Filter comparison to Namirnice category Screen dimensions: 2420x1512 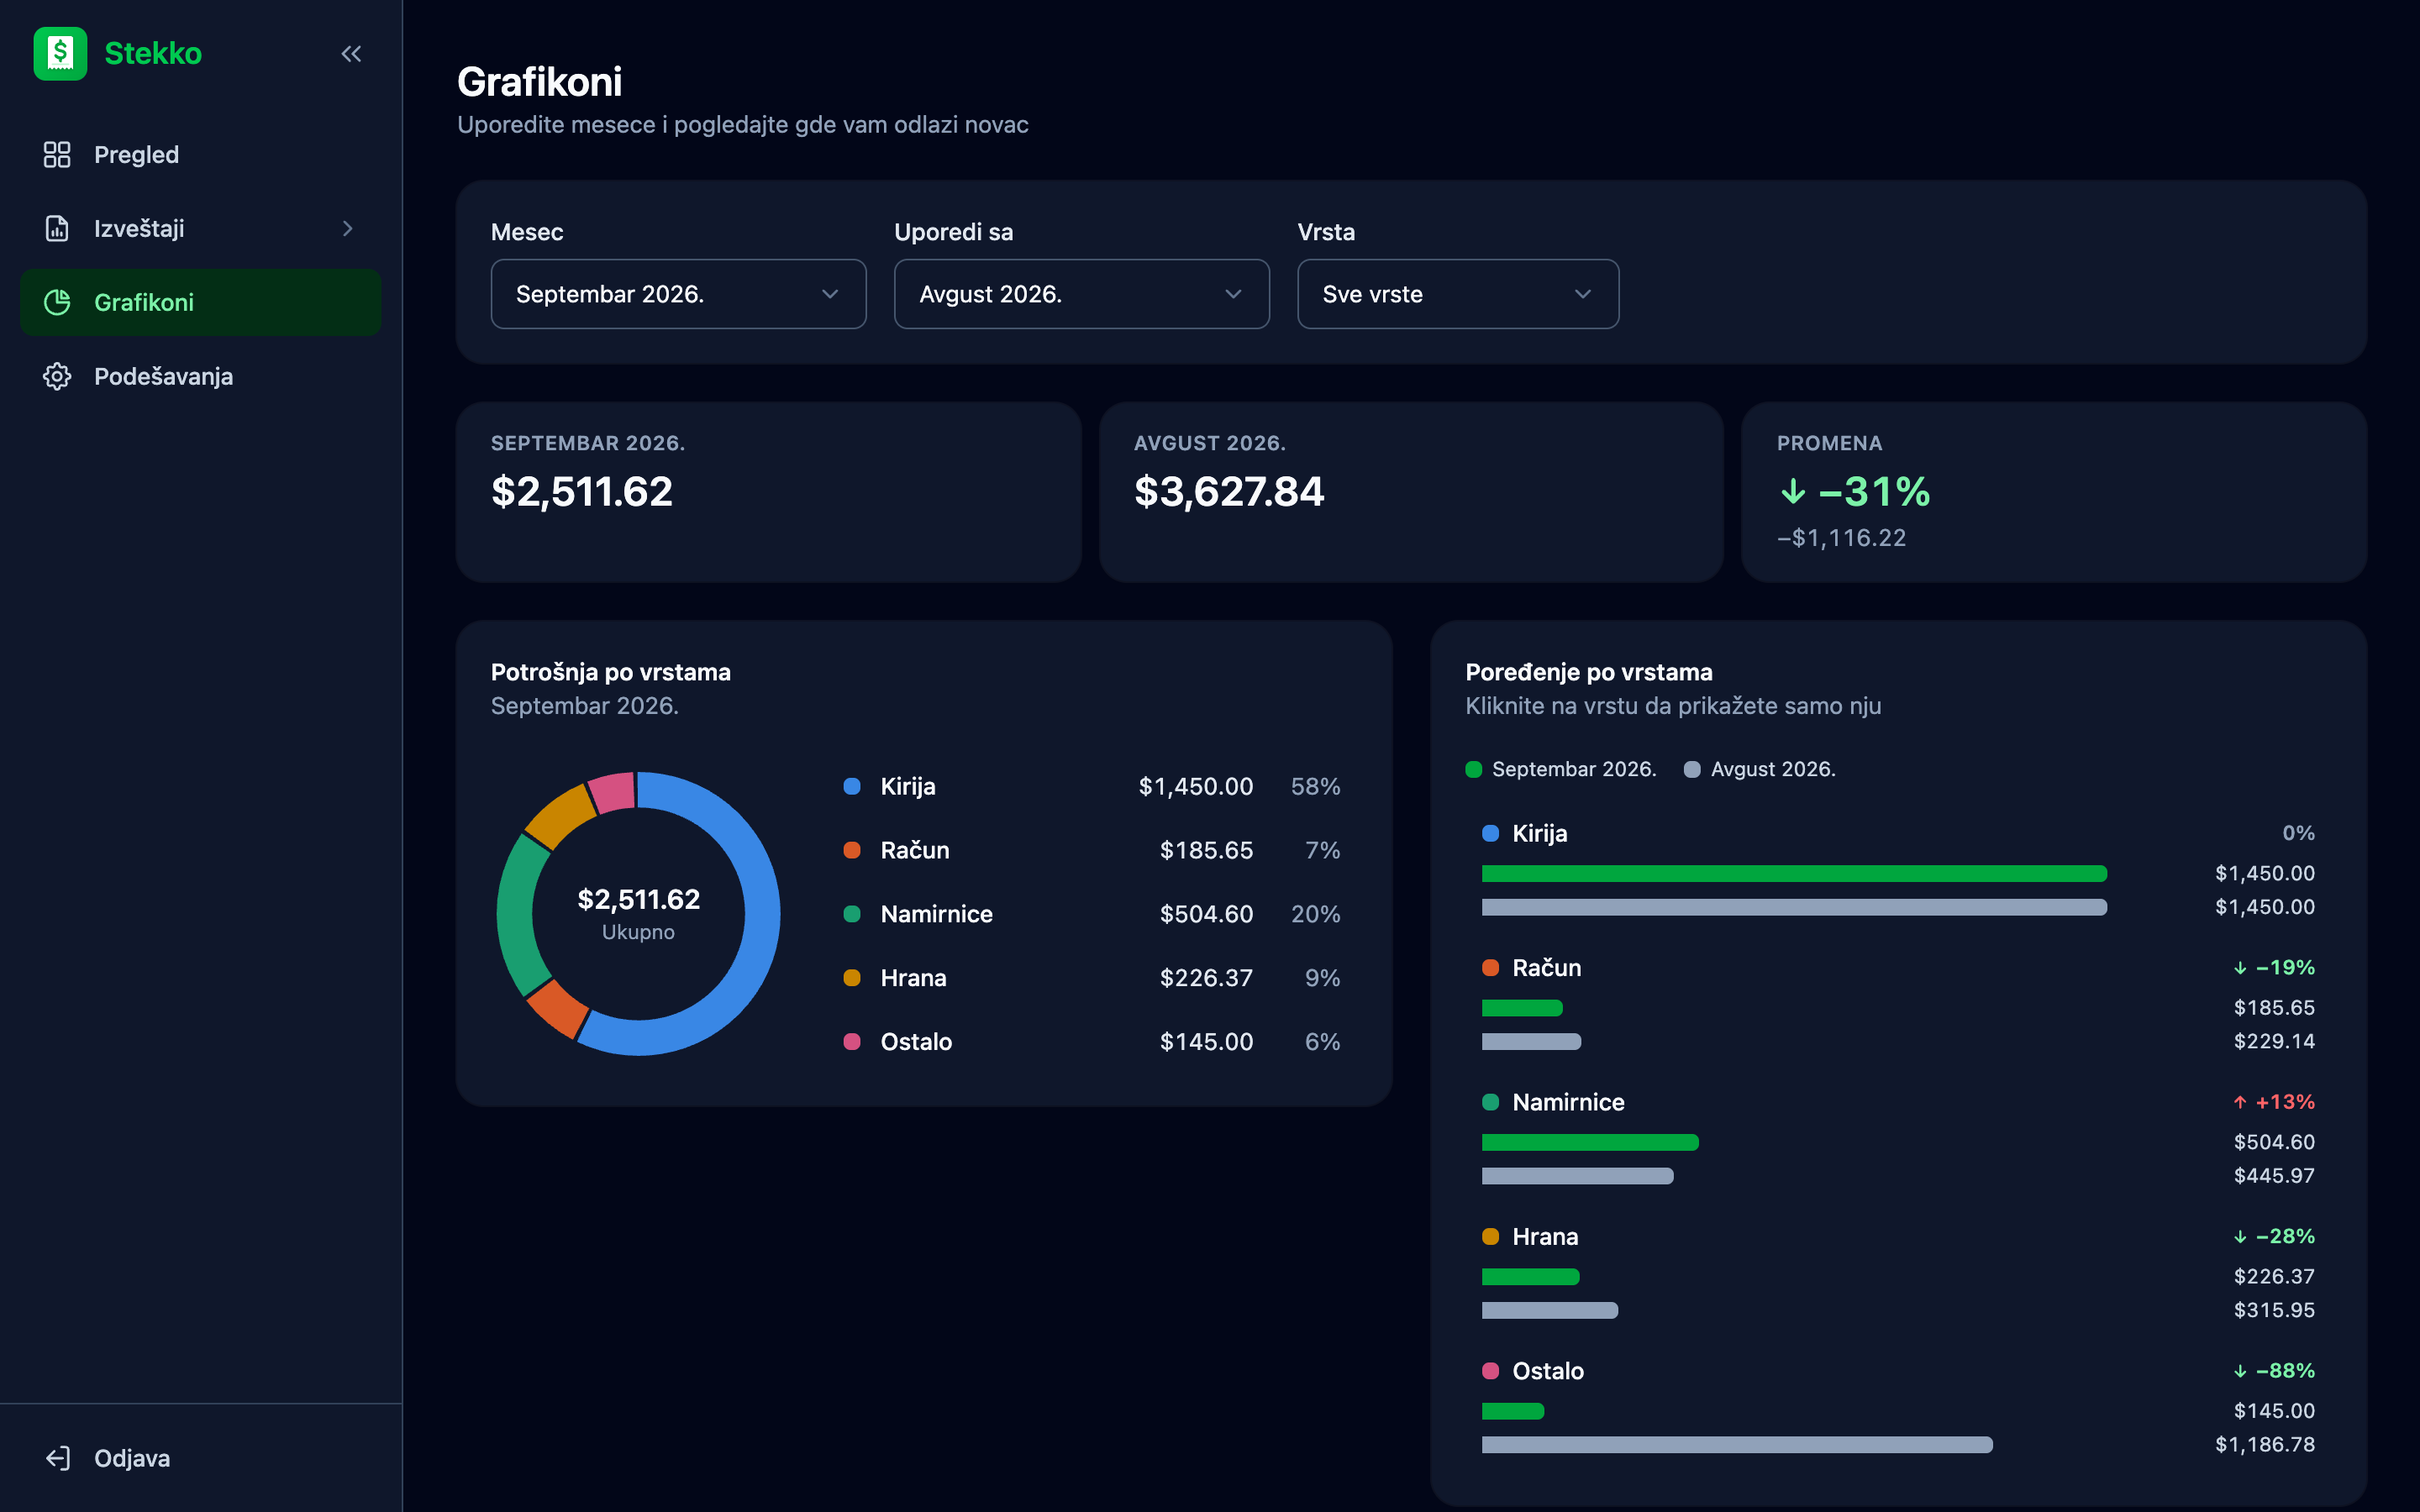tap(1898, 1138)
